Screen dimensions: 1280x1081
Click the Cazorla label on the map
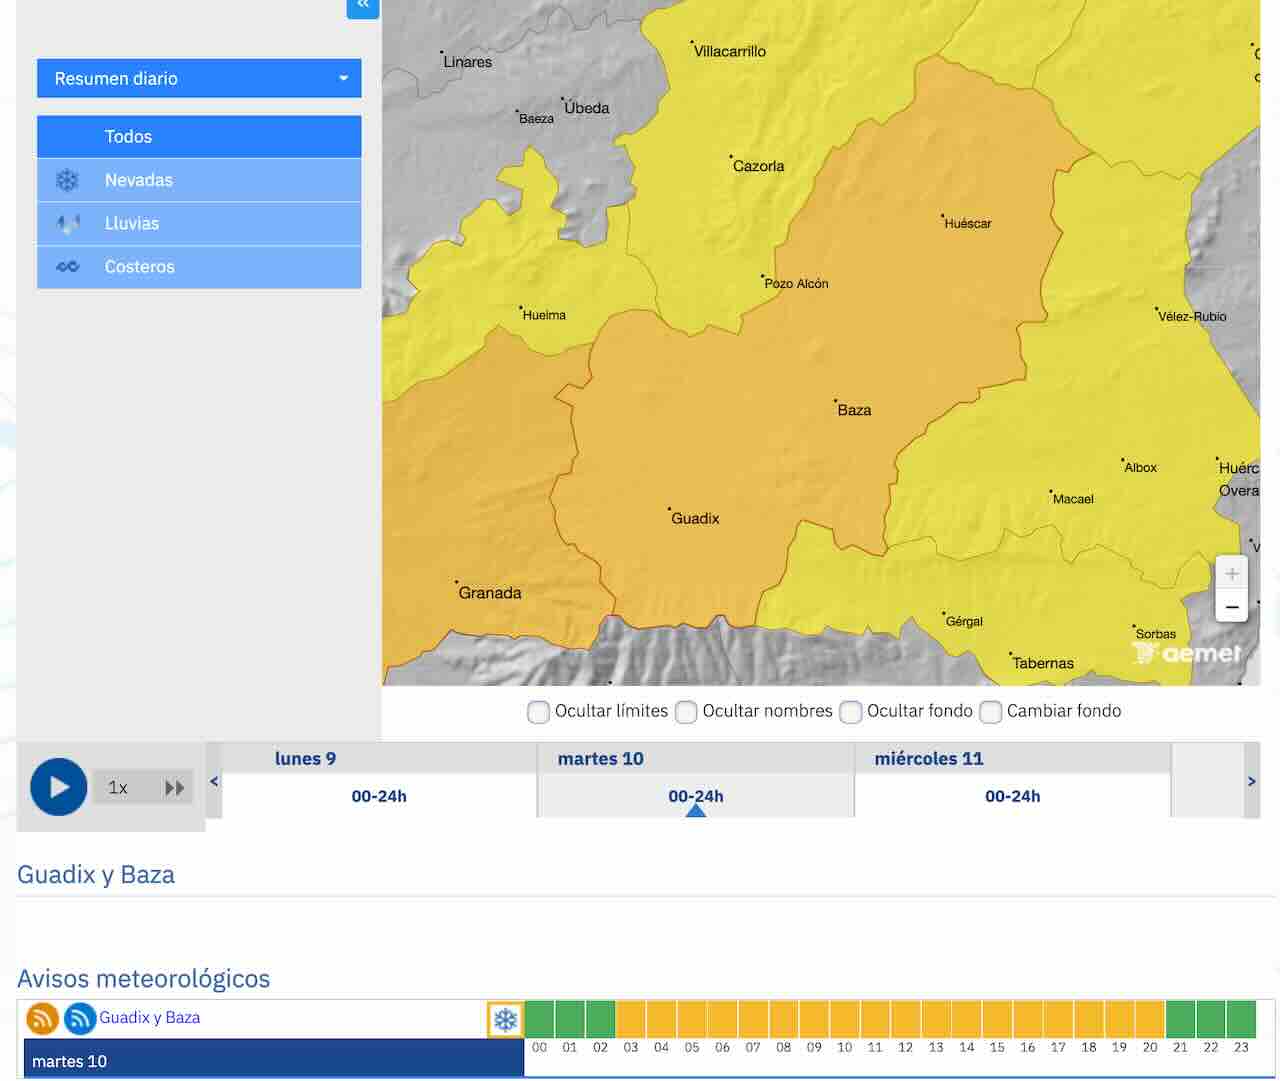point(758,166)
